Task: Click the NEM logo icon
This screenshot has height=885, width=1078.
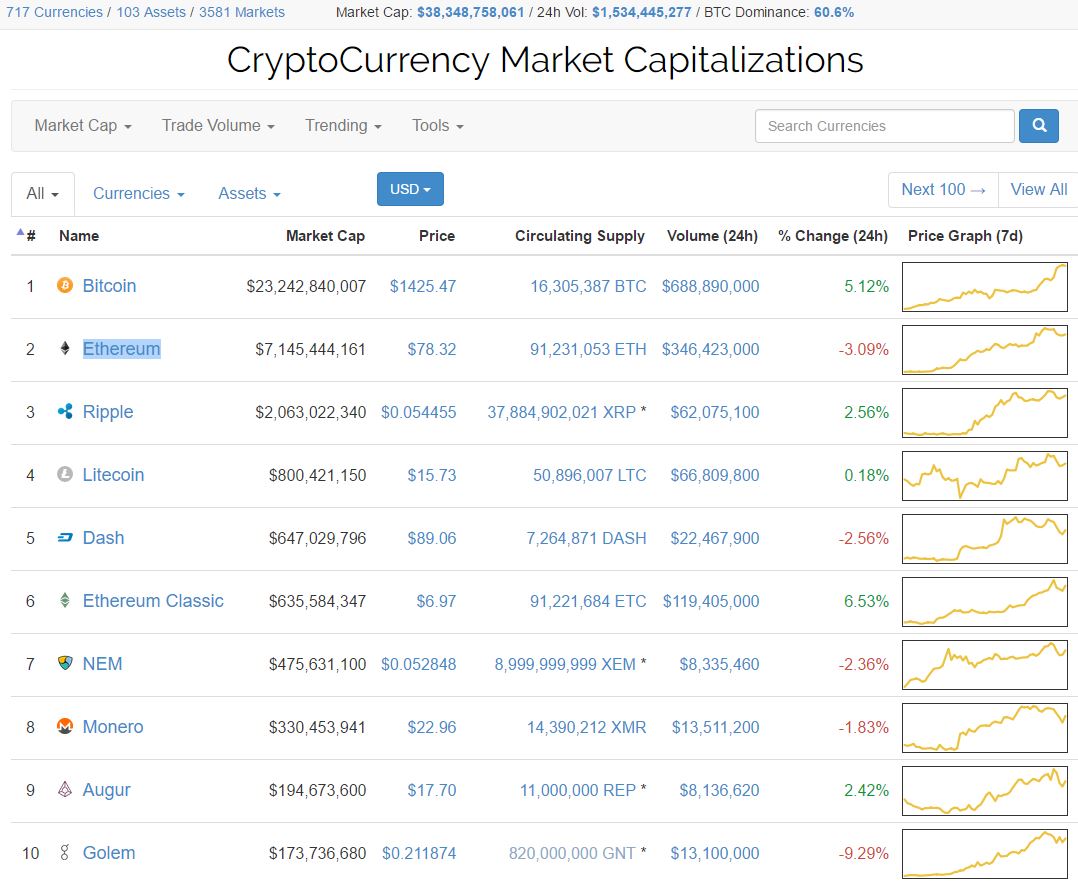Action: (65, 664)
